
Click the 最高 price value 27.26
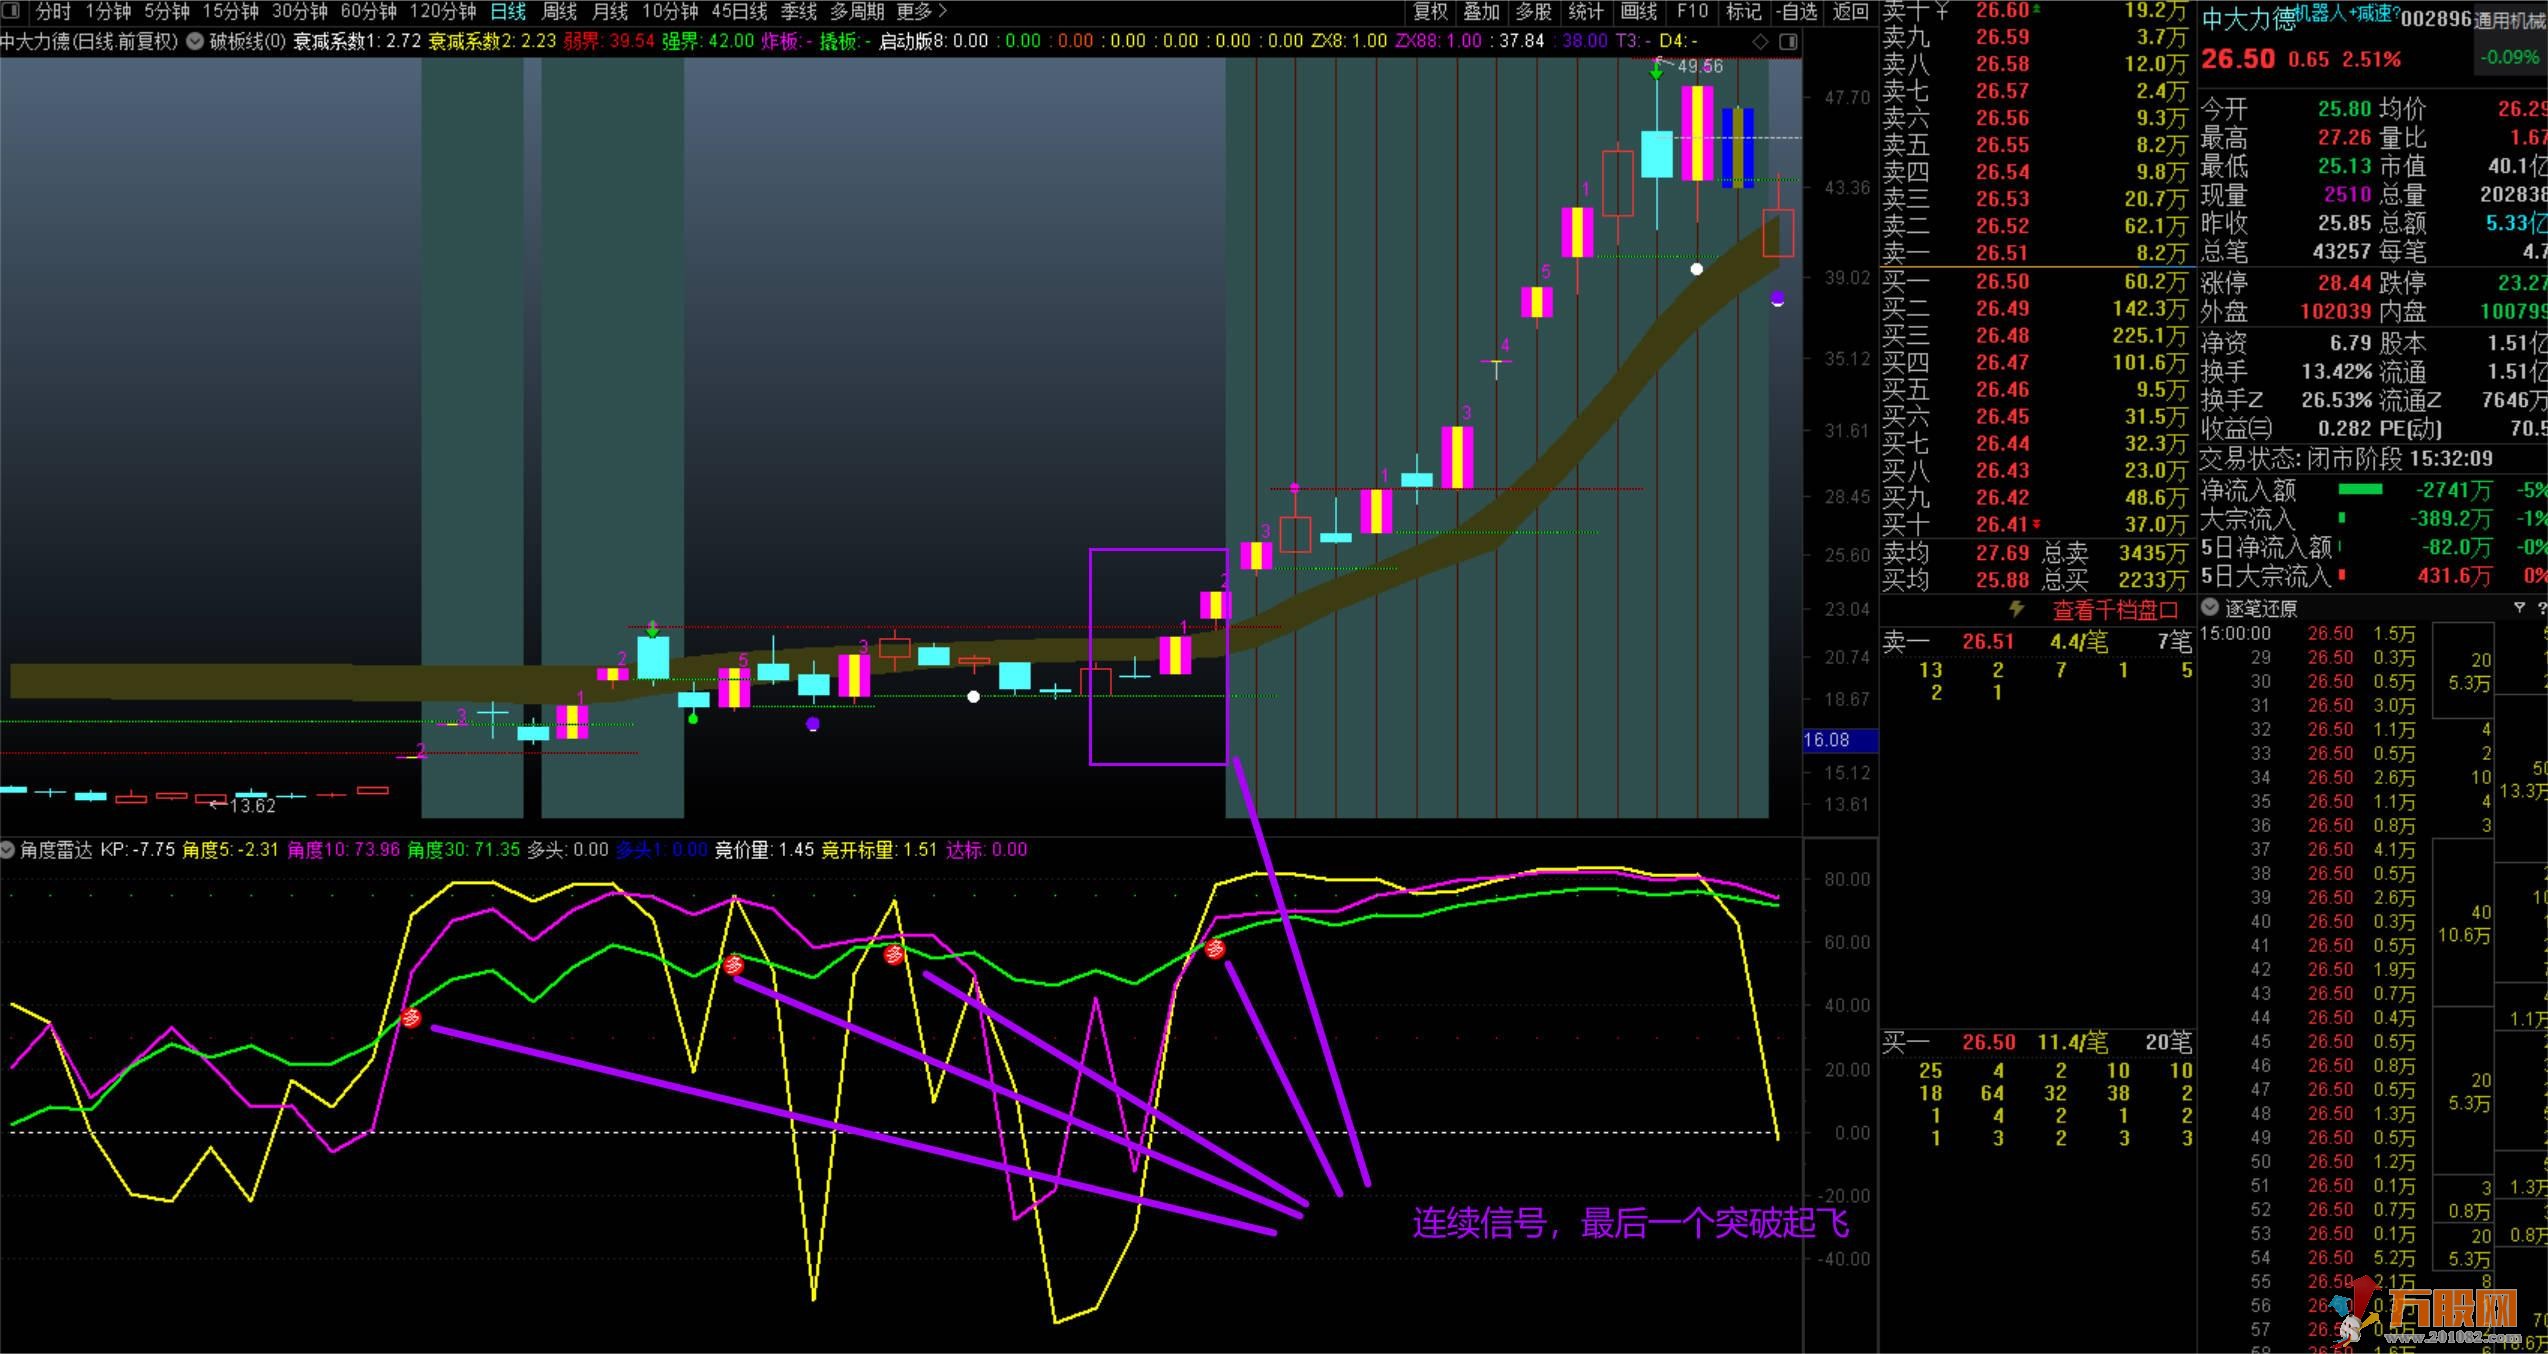(2344, 137)
